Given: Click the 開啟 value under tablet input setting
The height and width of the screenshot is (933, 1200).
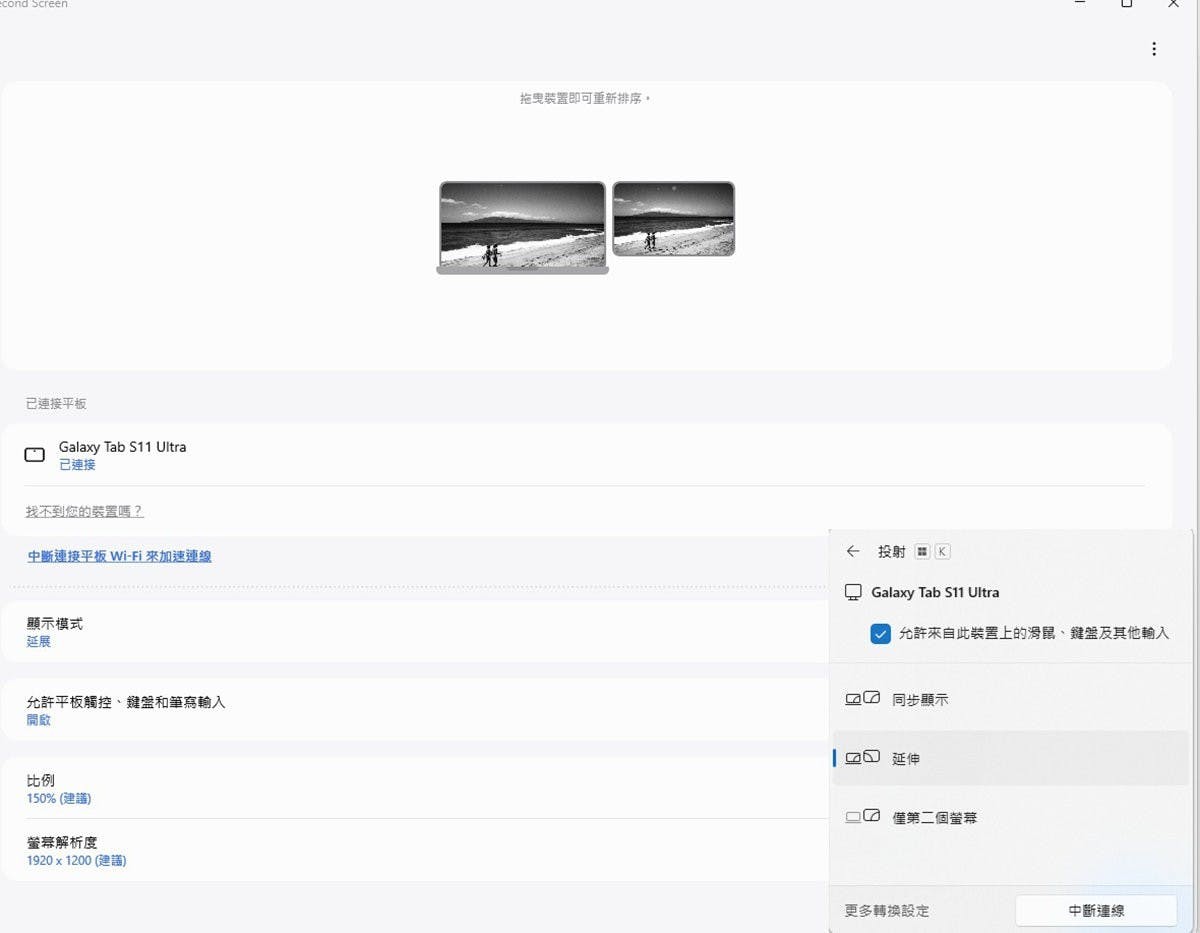Looking at the screenshot, I should tap(39, 720).
